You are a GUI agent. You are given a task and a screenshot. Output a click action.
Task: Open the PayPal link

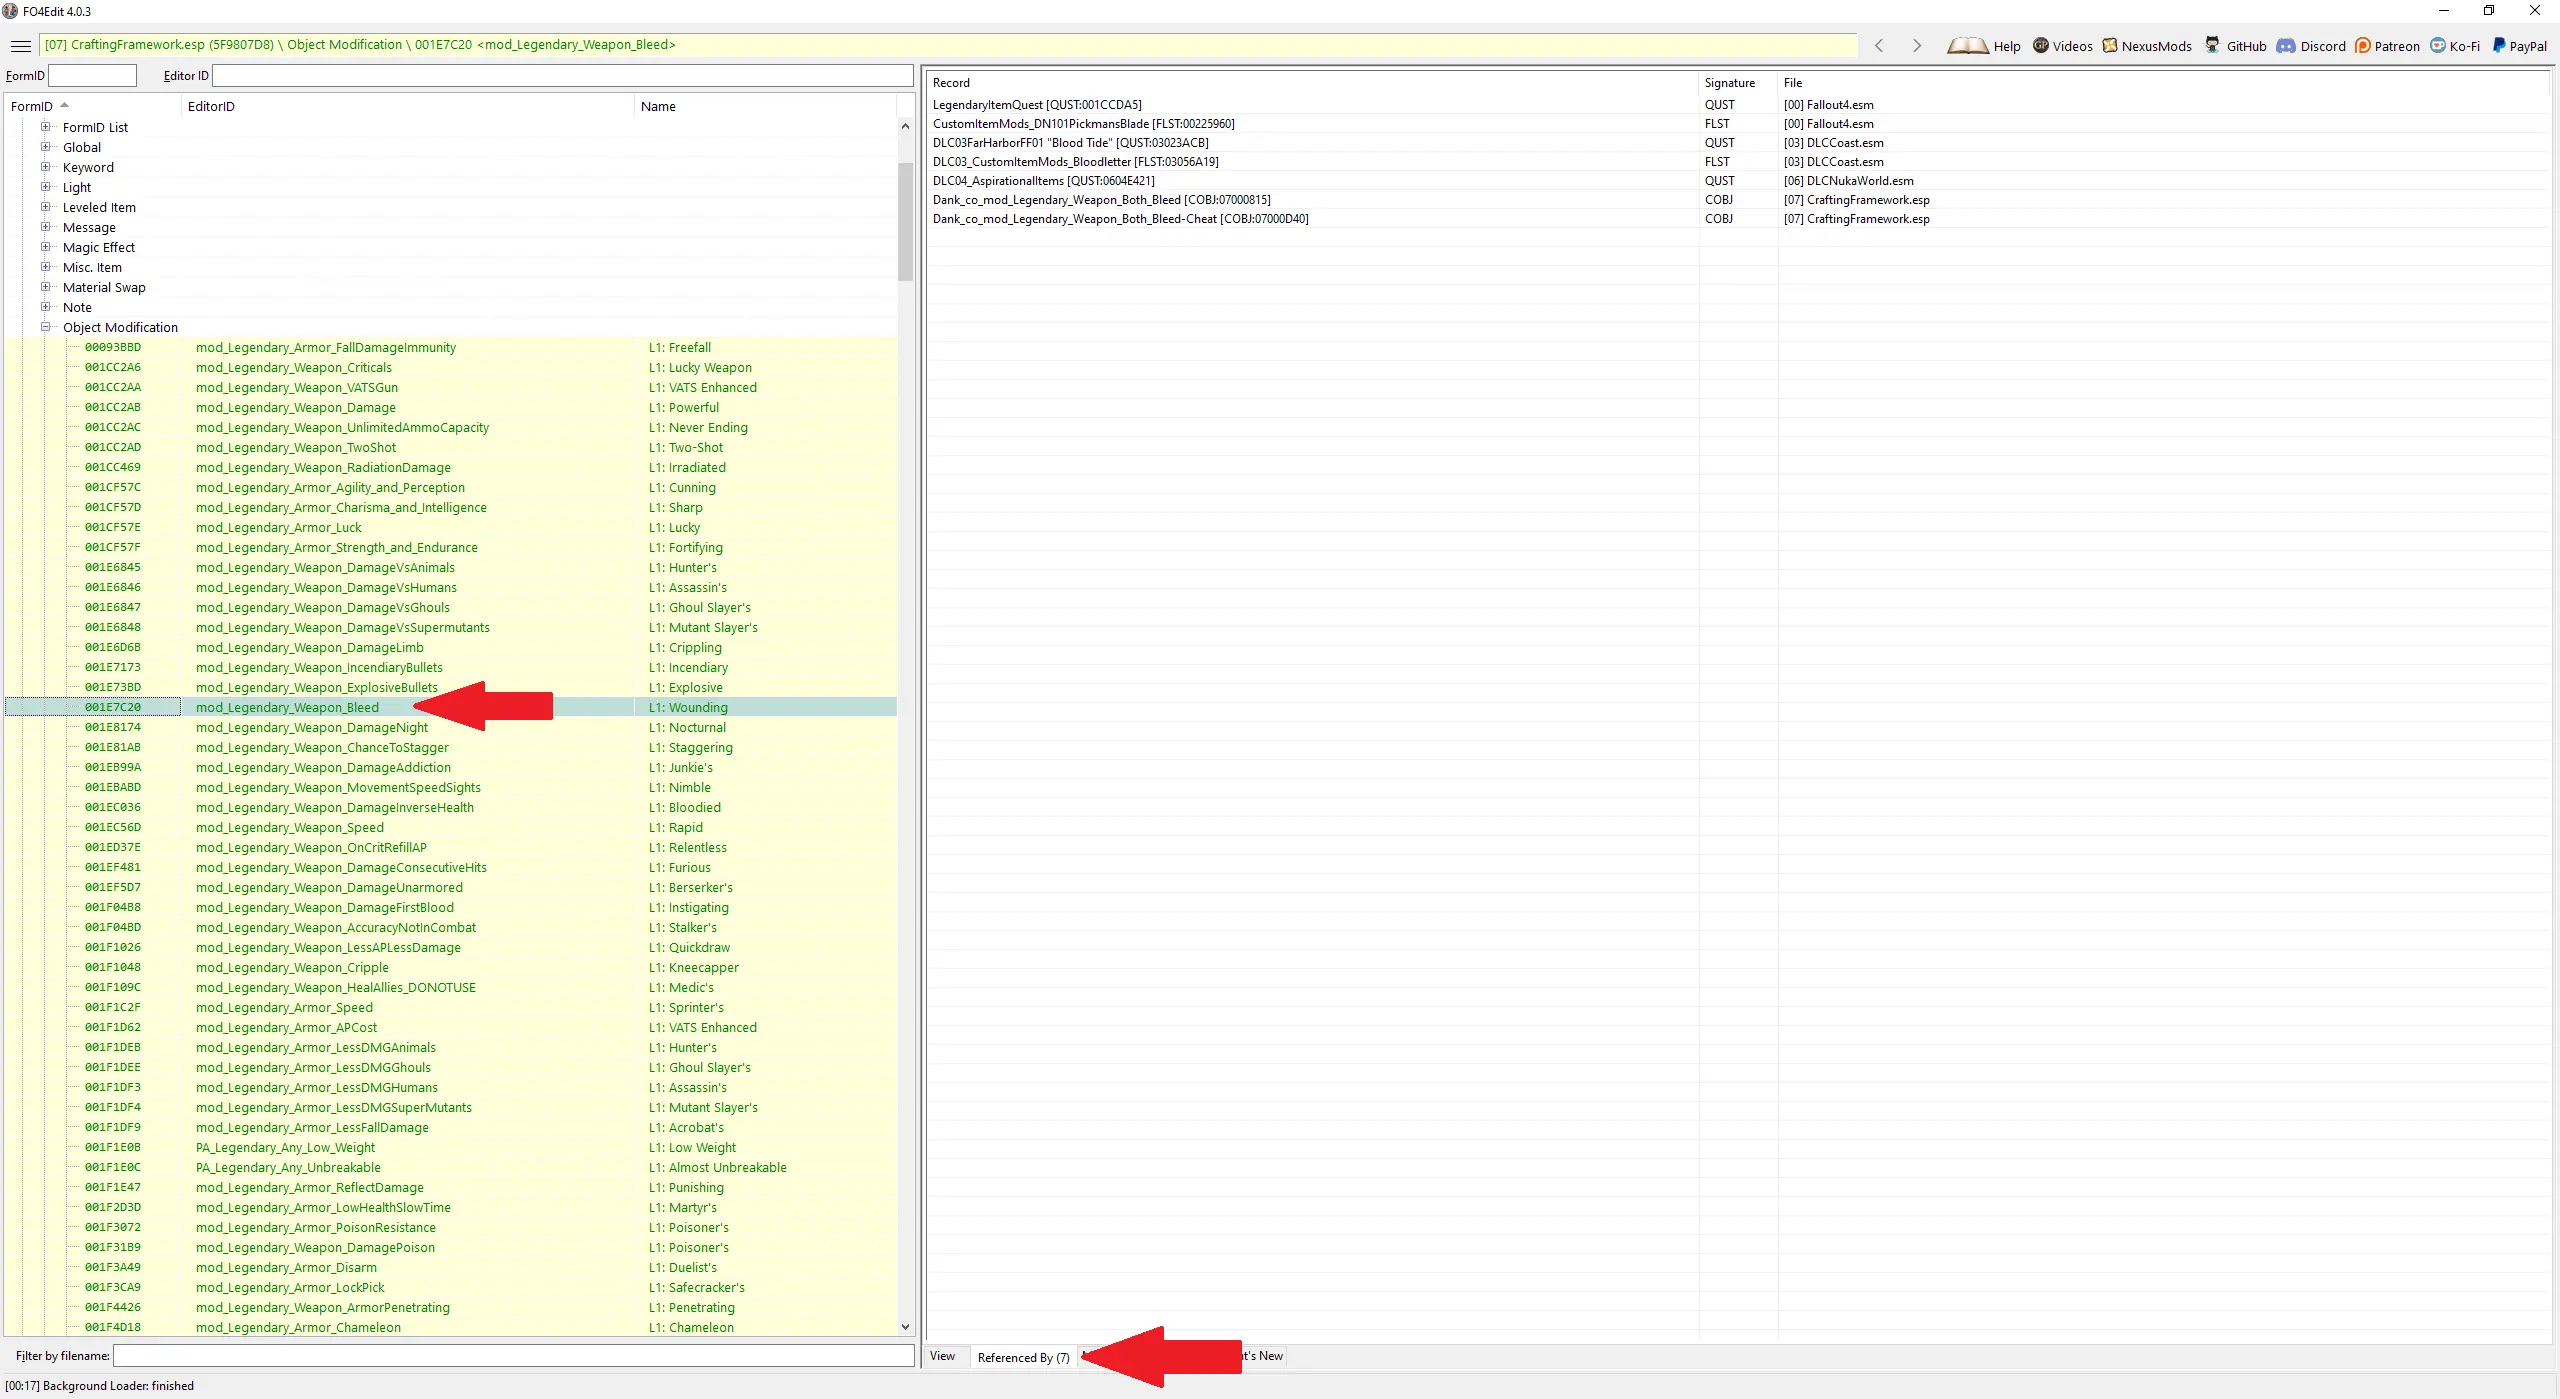[x=2519, y=46]
